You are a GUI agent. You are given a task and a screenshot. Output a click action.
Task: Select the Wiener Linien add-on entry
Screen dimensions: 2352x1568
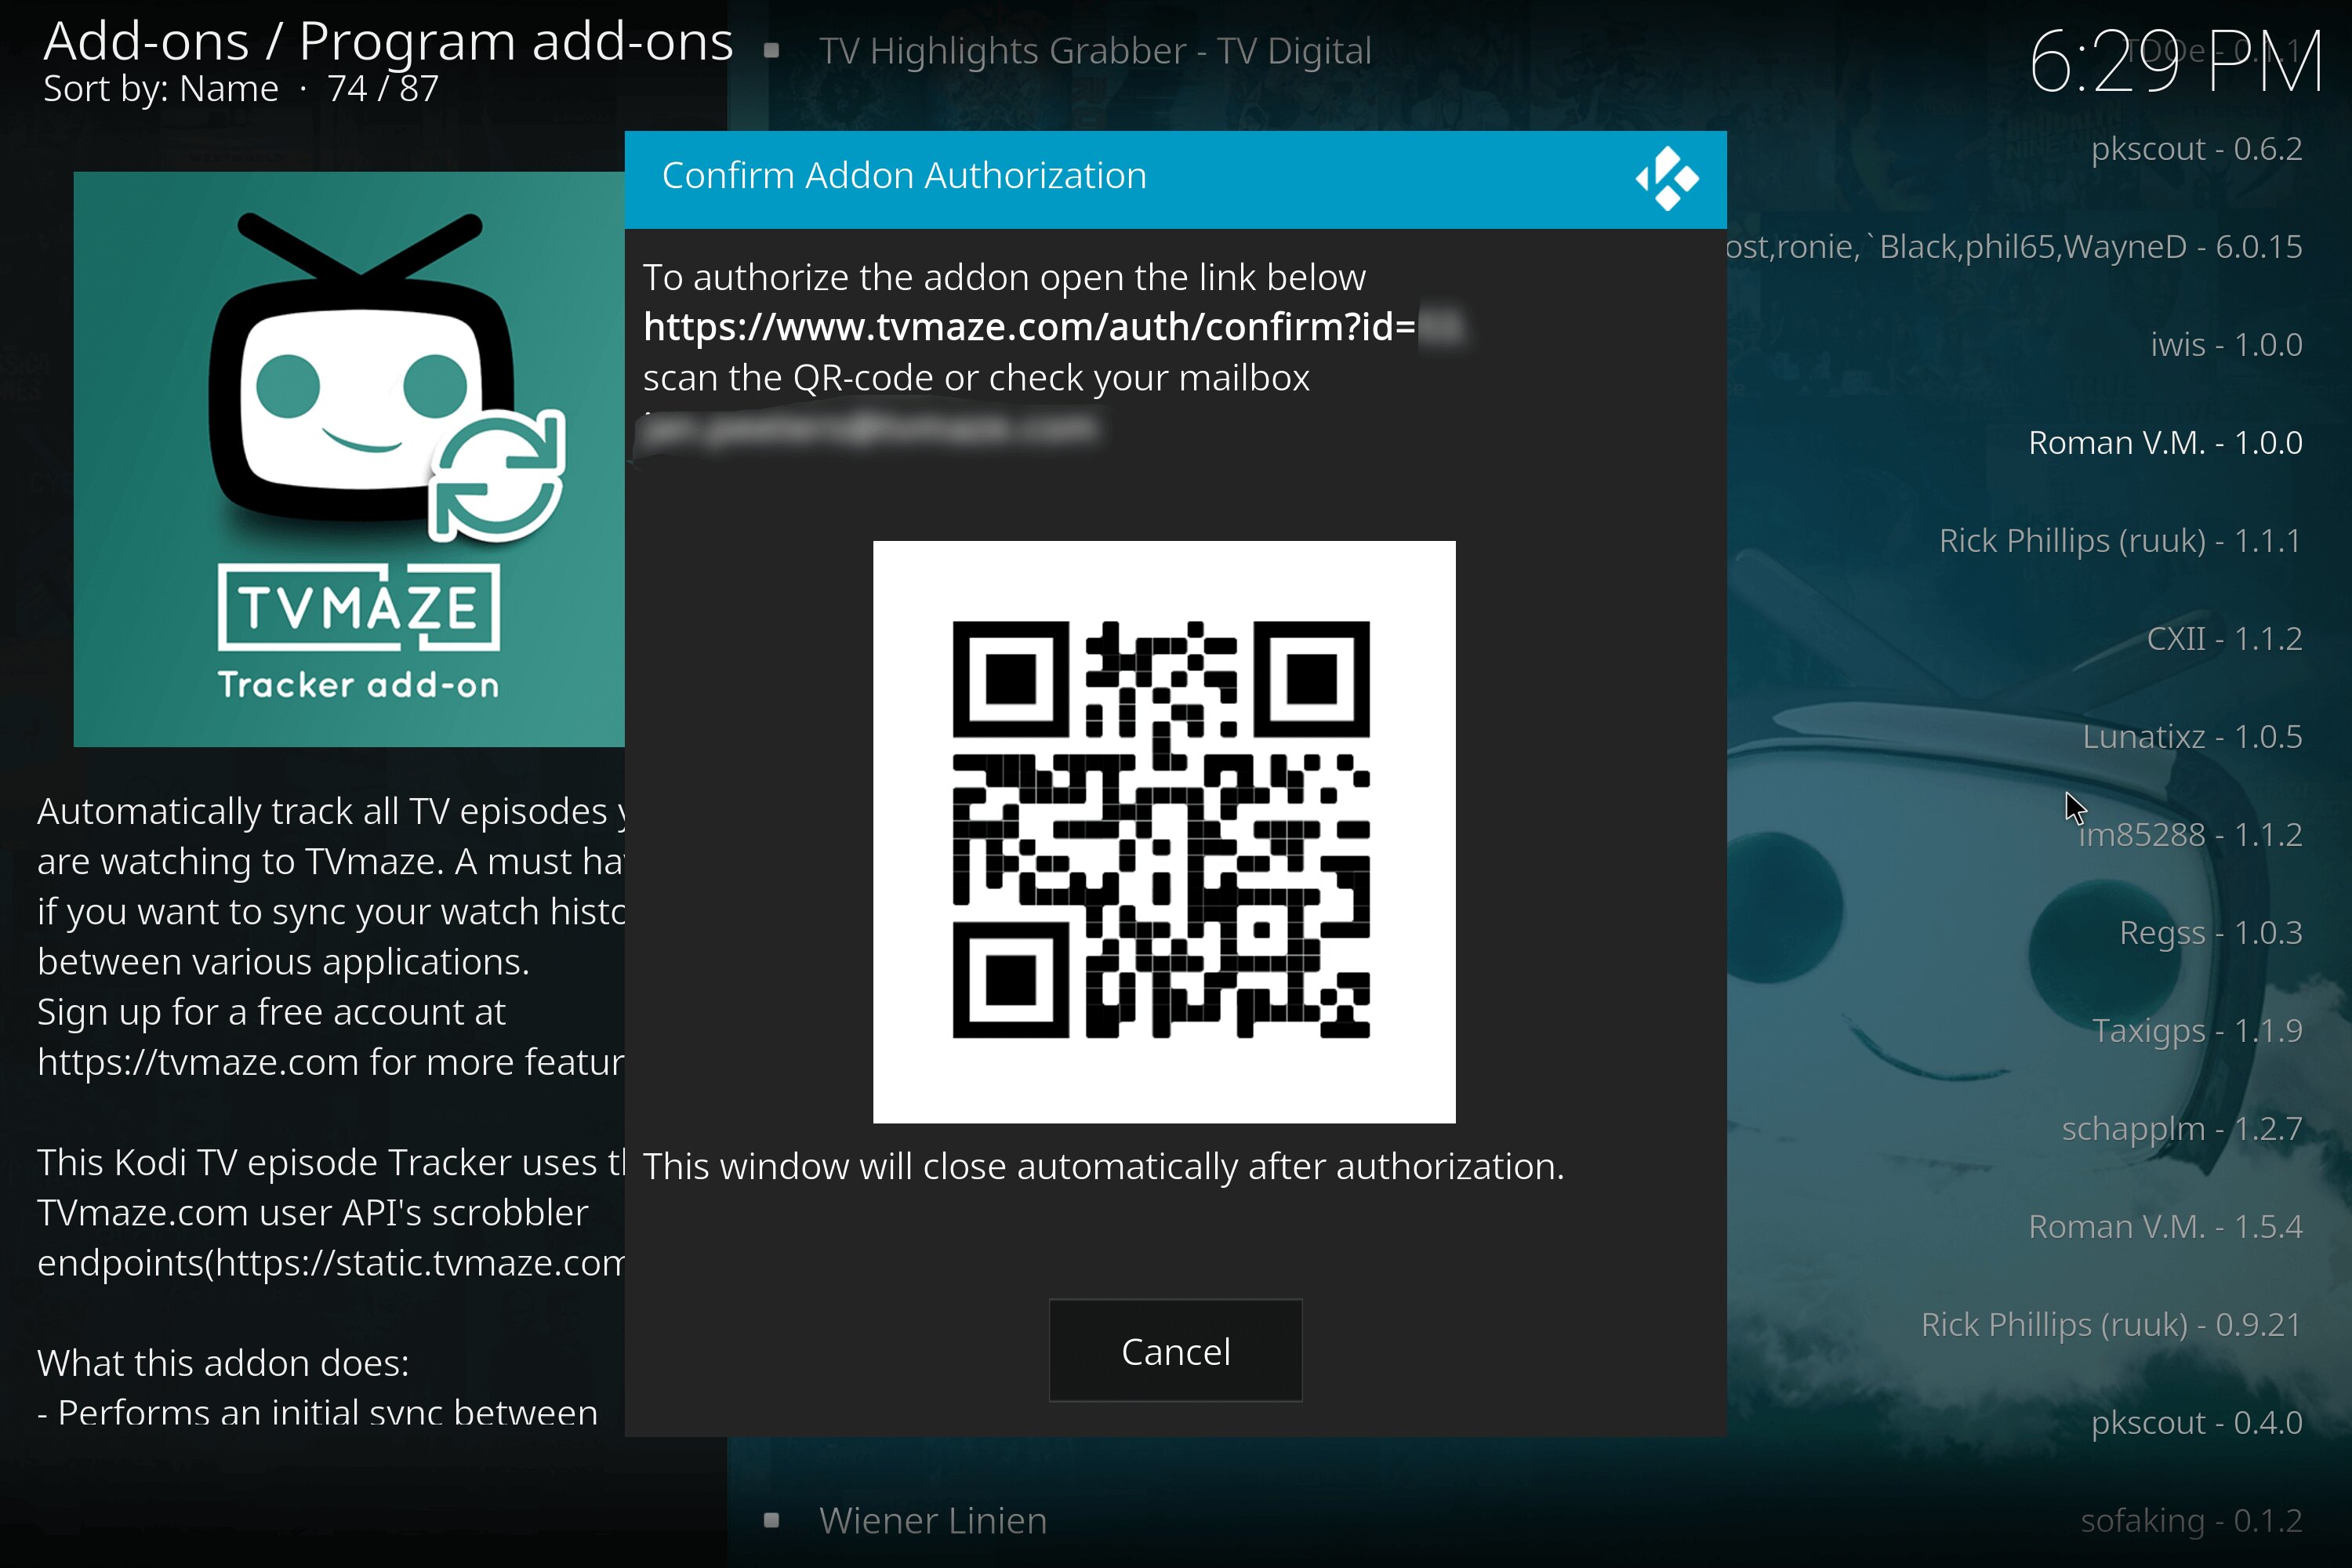(x=933, y=1520)
